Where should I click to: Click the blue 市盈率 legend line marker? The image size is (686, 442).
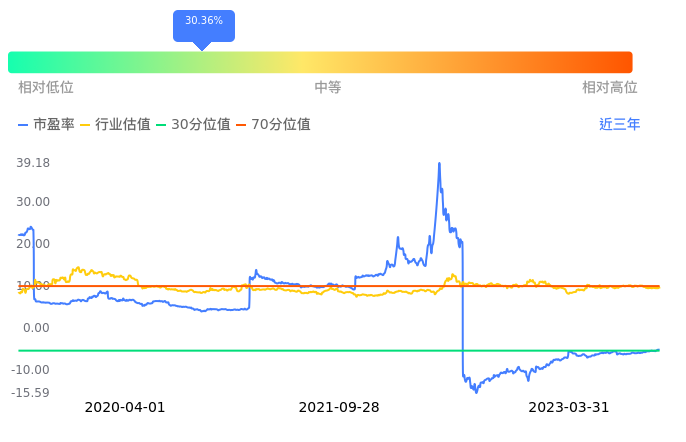(x=24, y=125)
